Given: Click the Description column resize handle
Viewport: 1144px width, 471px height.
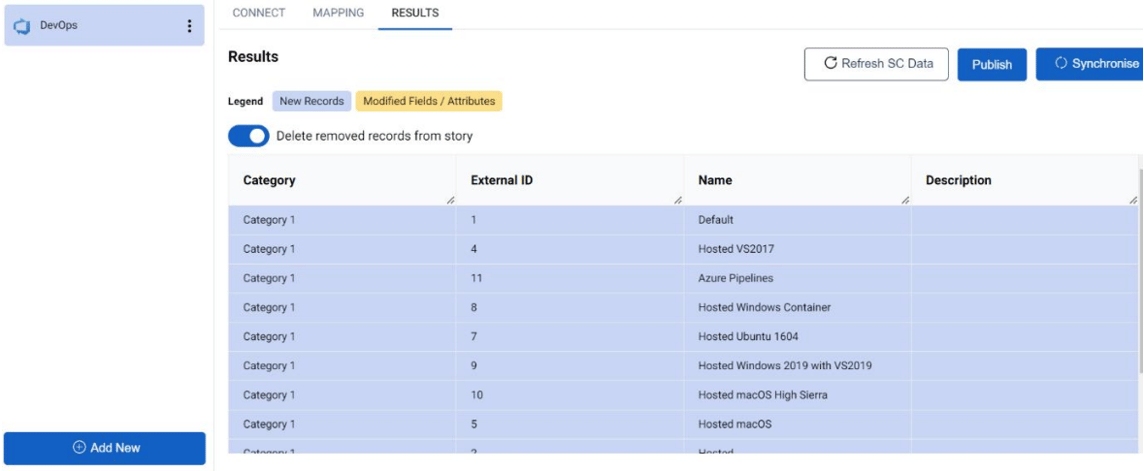Looking at the screenshot, I should pyautogui.click(x=1133, y=201).
